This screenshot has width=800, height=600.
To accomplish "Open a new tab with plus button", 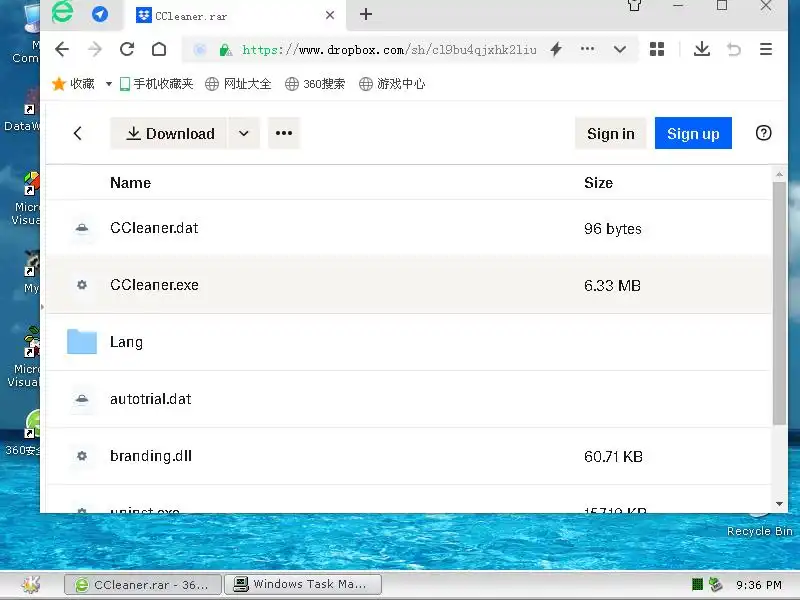I will pos(366,14).
